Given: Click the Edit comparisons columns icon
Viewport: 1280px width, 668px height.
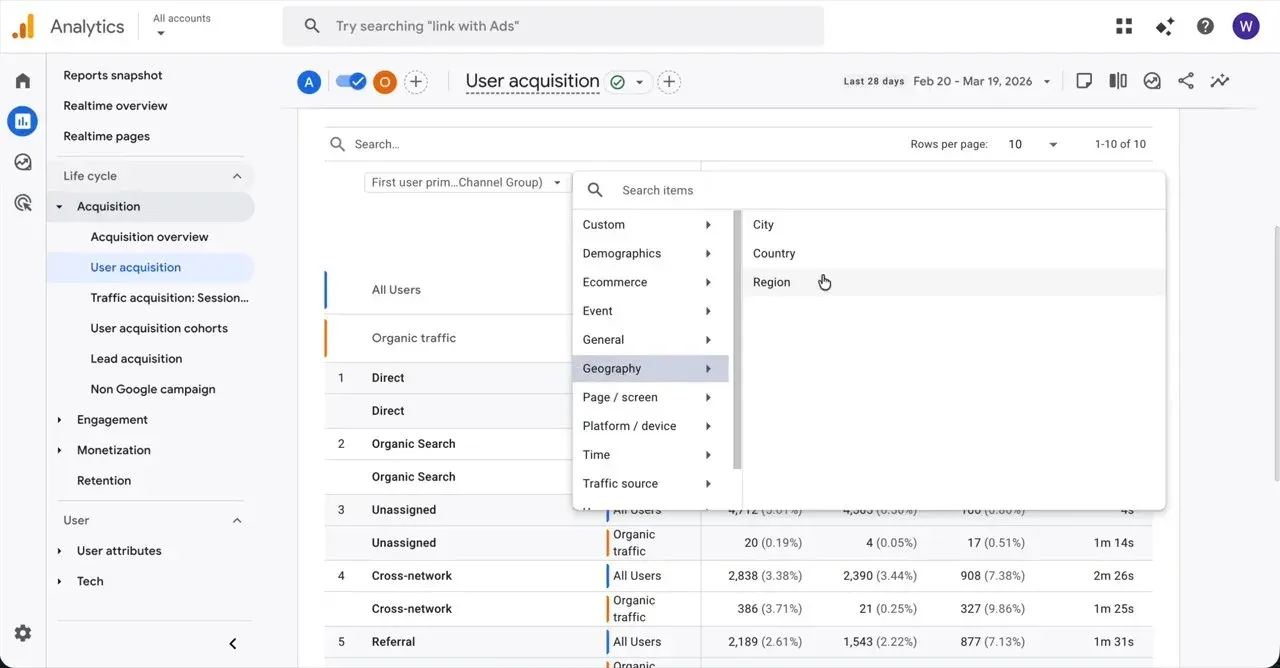Looking at the screenshot, I should 1118,81.
